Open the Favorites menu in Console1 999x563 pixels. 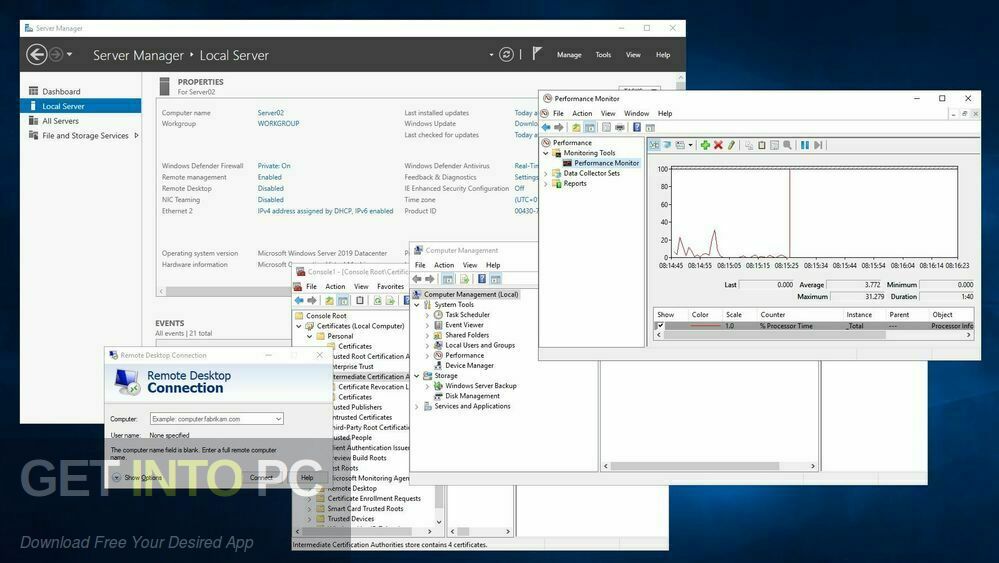click(x=391, y=287)
